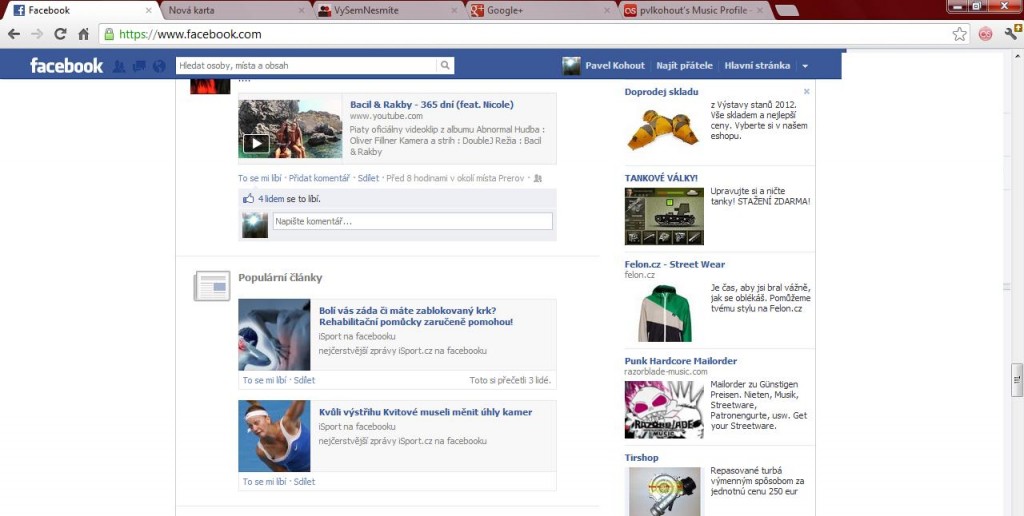Click the tennis player article thumbnail
The height and width of the screenshot is (516, 1024).
click(274, 436)
